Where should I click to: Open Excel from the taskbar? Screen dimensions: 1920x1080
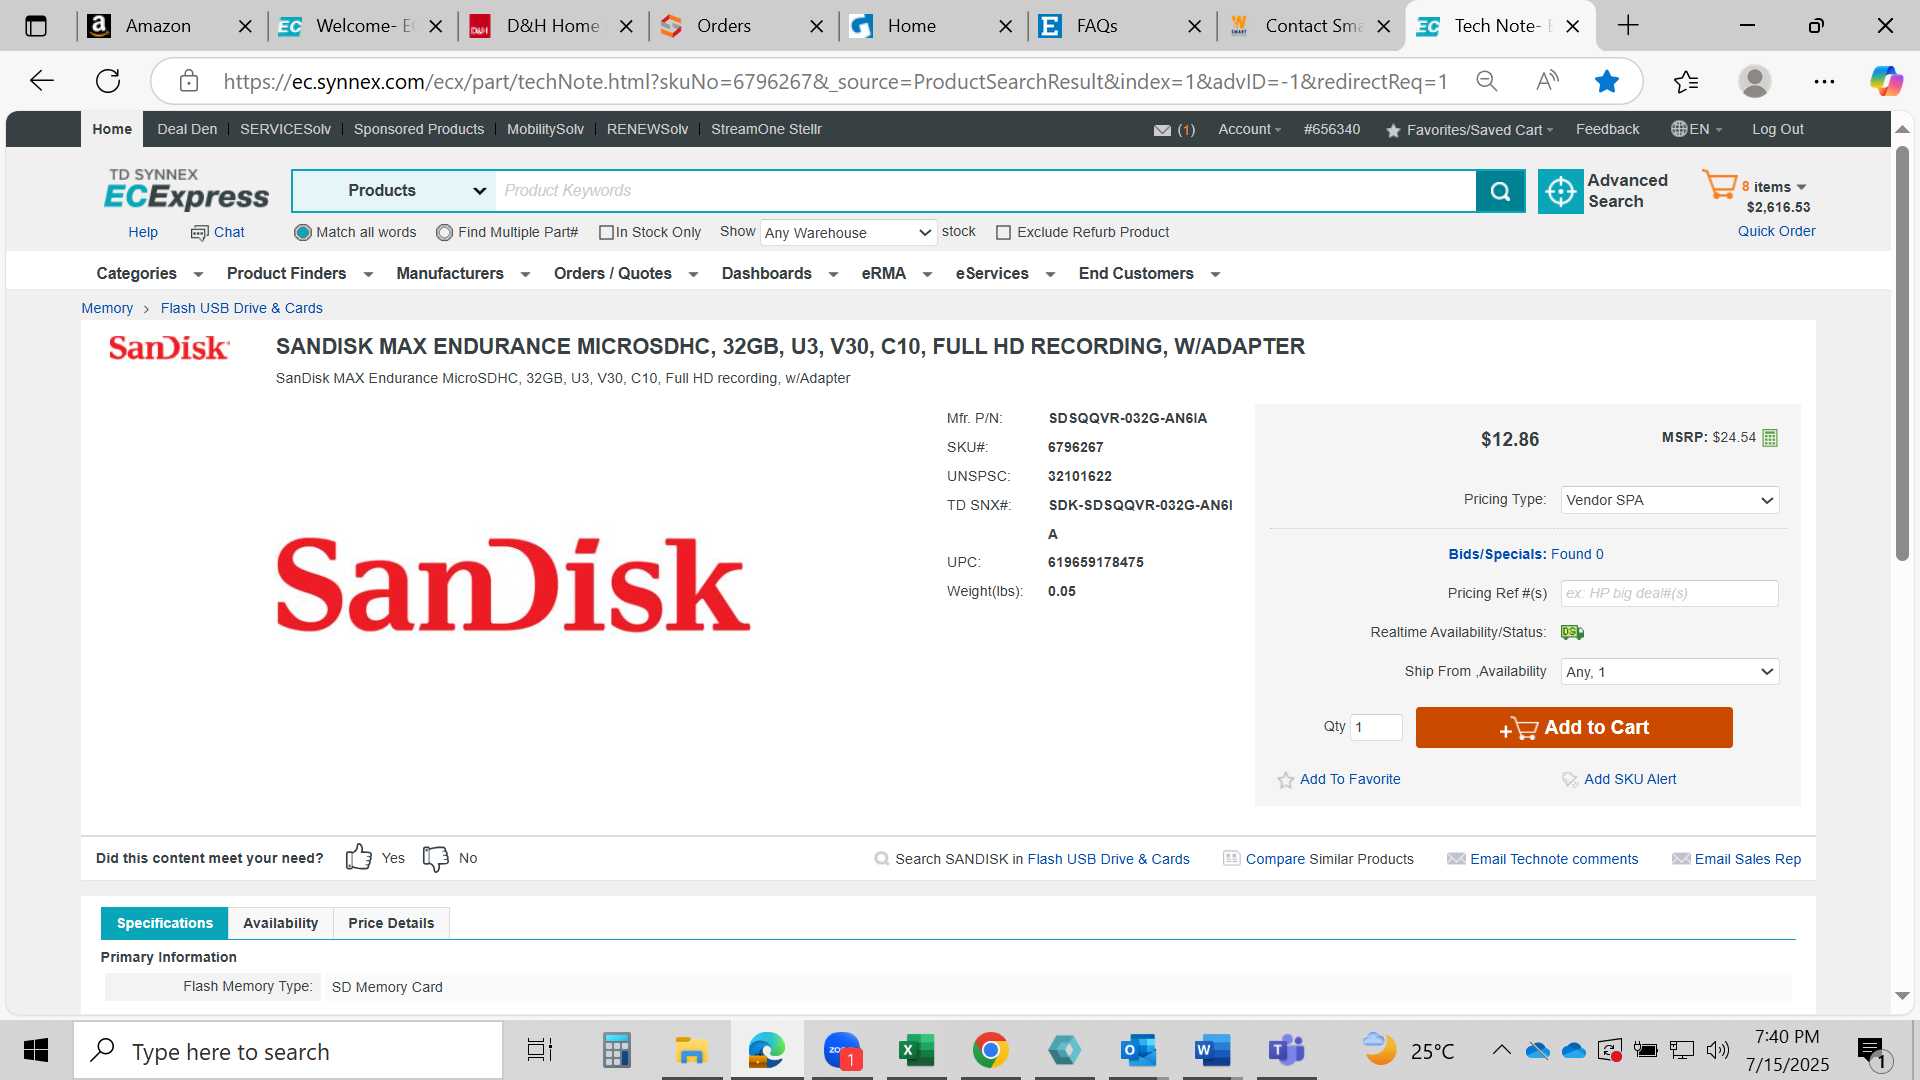point(916,1050)
